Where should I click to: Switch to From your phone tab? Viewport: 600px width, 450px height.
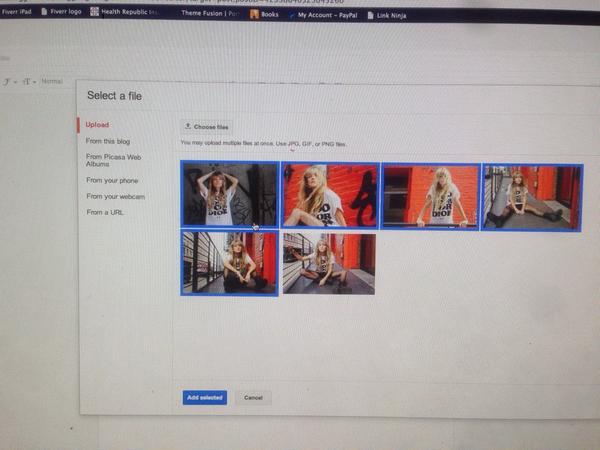[x=112, y=180]
